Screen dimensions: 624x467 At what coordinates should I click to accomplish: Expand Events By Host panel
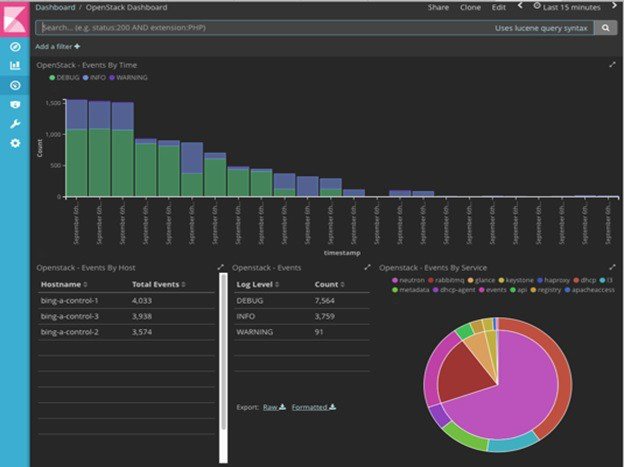[x=221, y=268]
